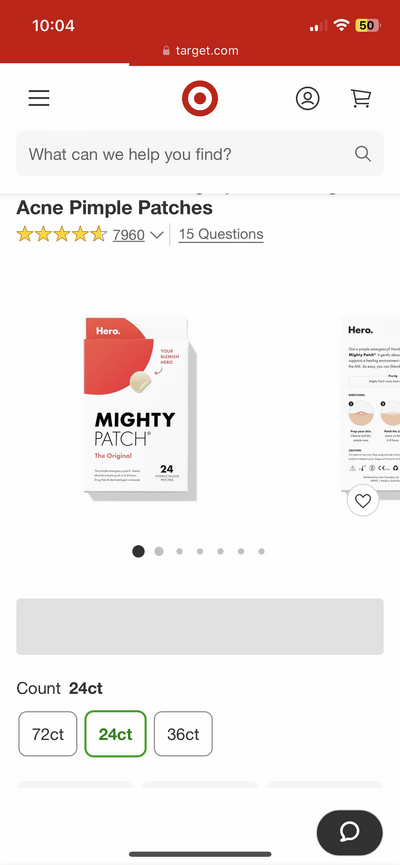
Task: Select the 72ct count option
Action: click(48, 734)
